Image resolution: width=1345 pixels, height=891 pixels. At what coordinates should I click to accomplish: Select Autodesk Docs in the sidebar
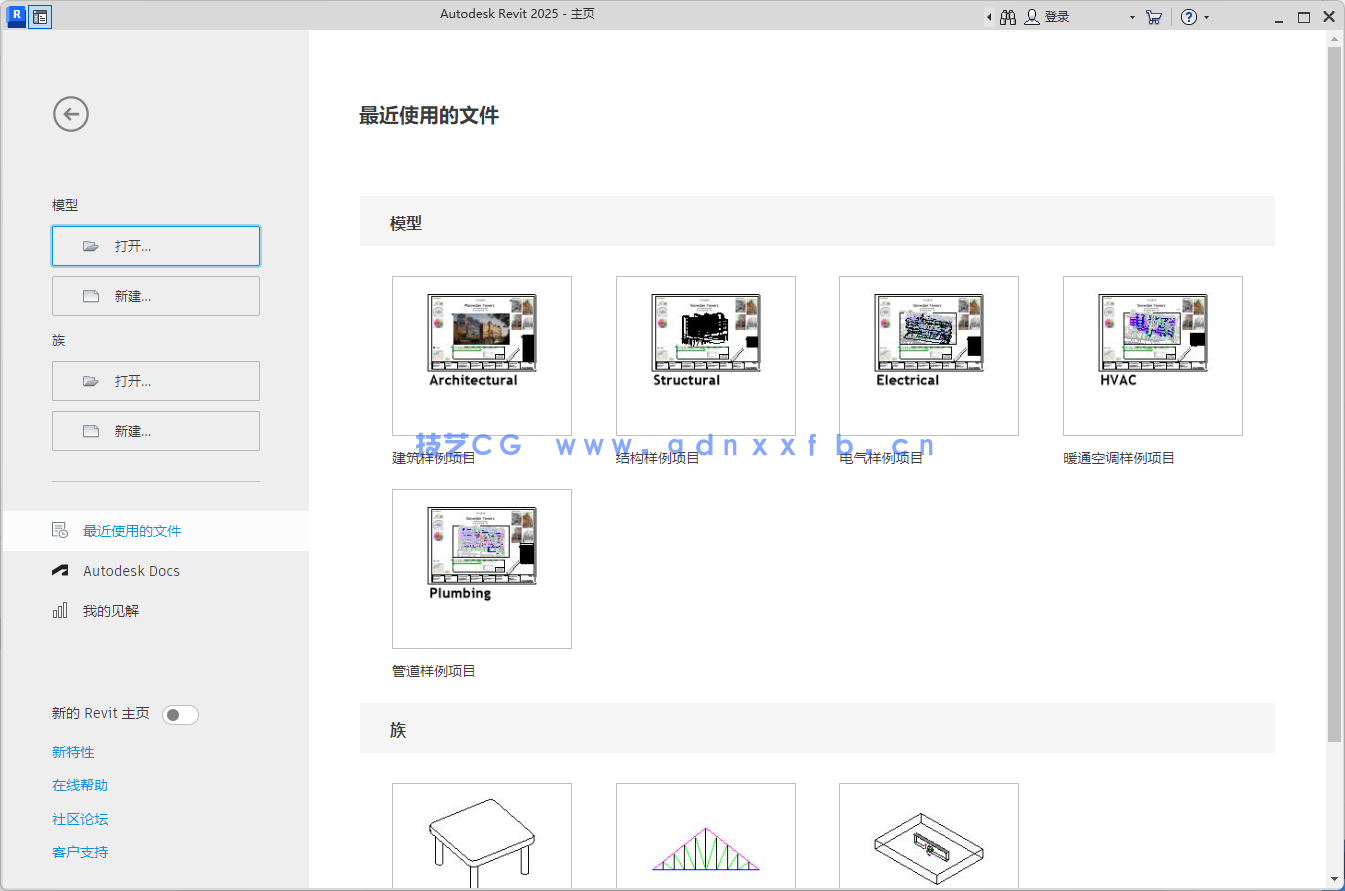pos(131,570)
